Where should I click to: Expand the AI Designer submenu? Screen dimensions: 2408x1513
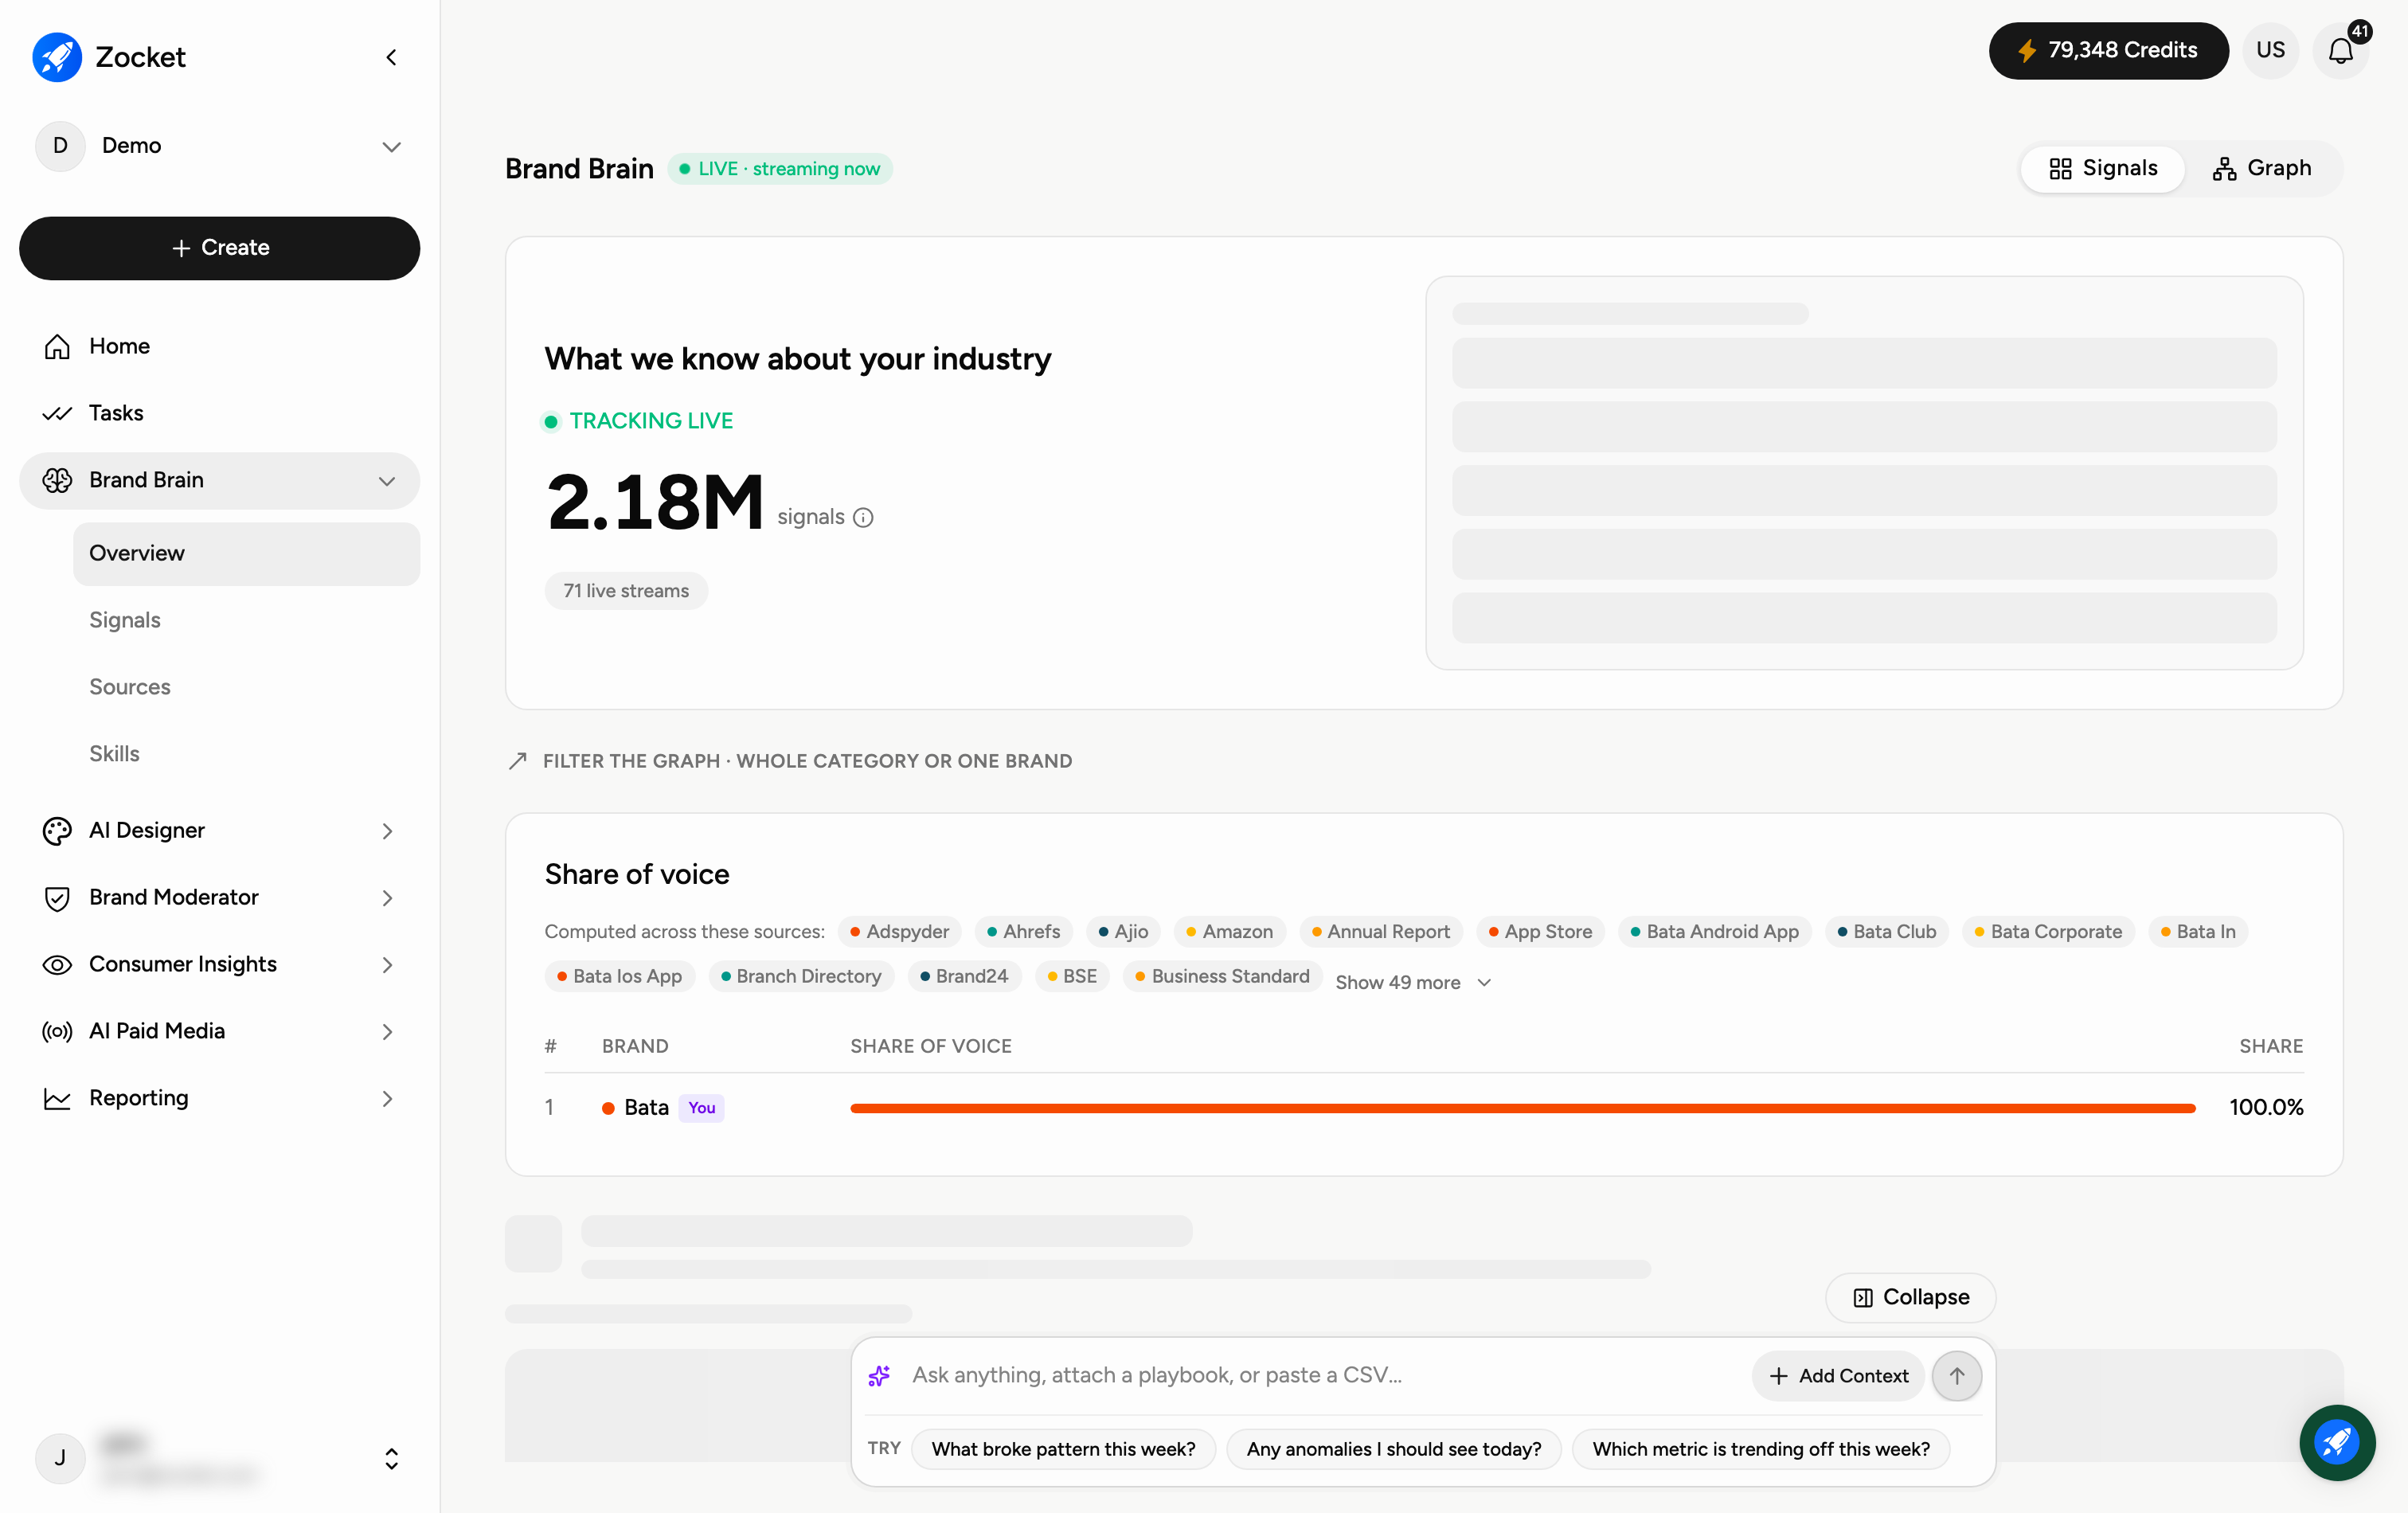387,831
